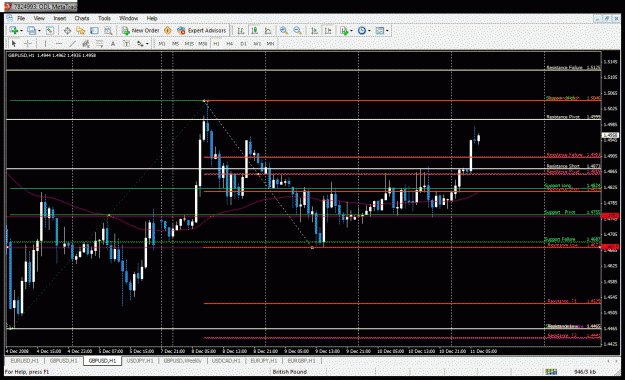
Task: Click the connection status bars in status bar
Action: [x=551, y=372]
